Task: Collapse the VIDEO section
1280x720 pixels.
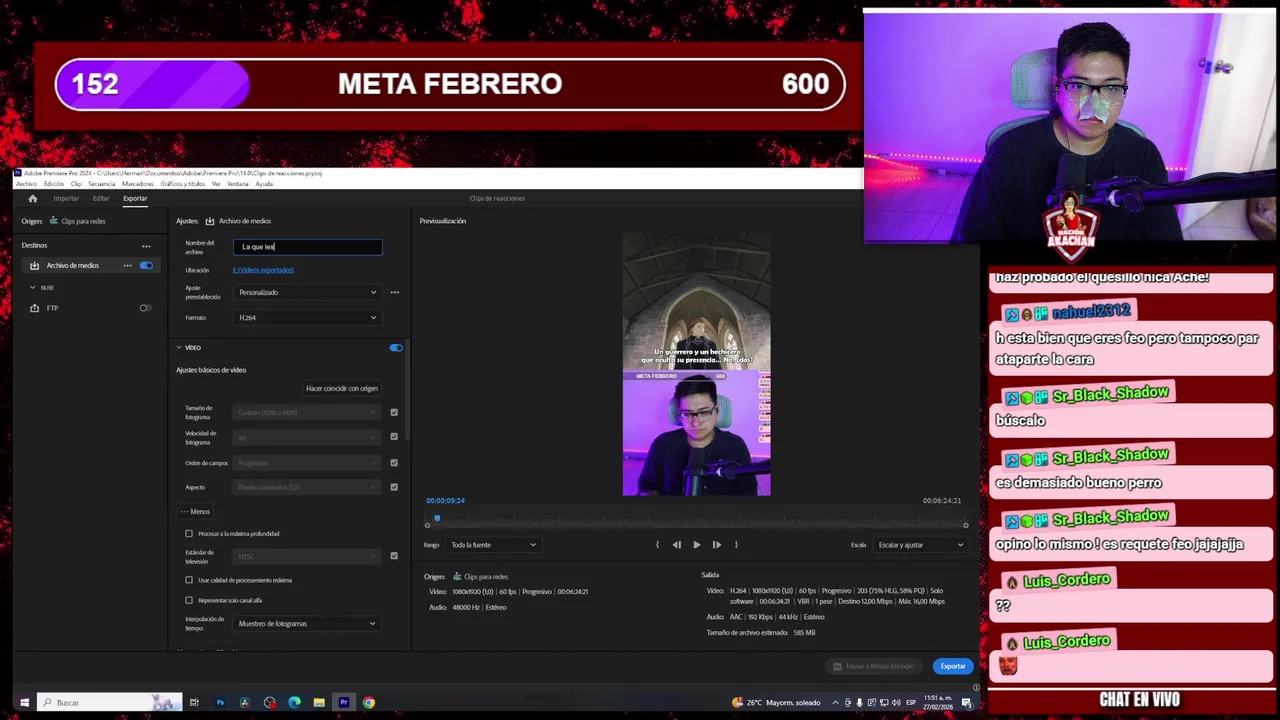Action: [x=179, y=348]
